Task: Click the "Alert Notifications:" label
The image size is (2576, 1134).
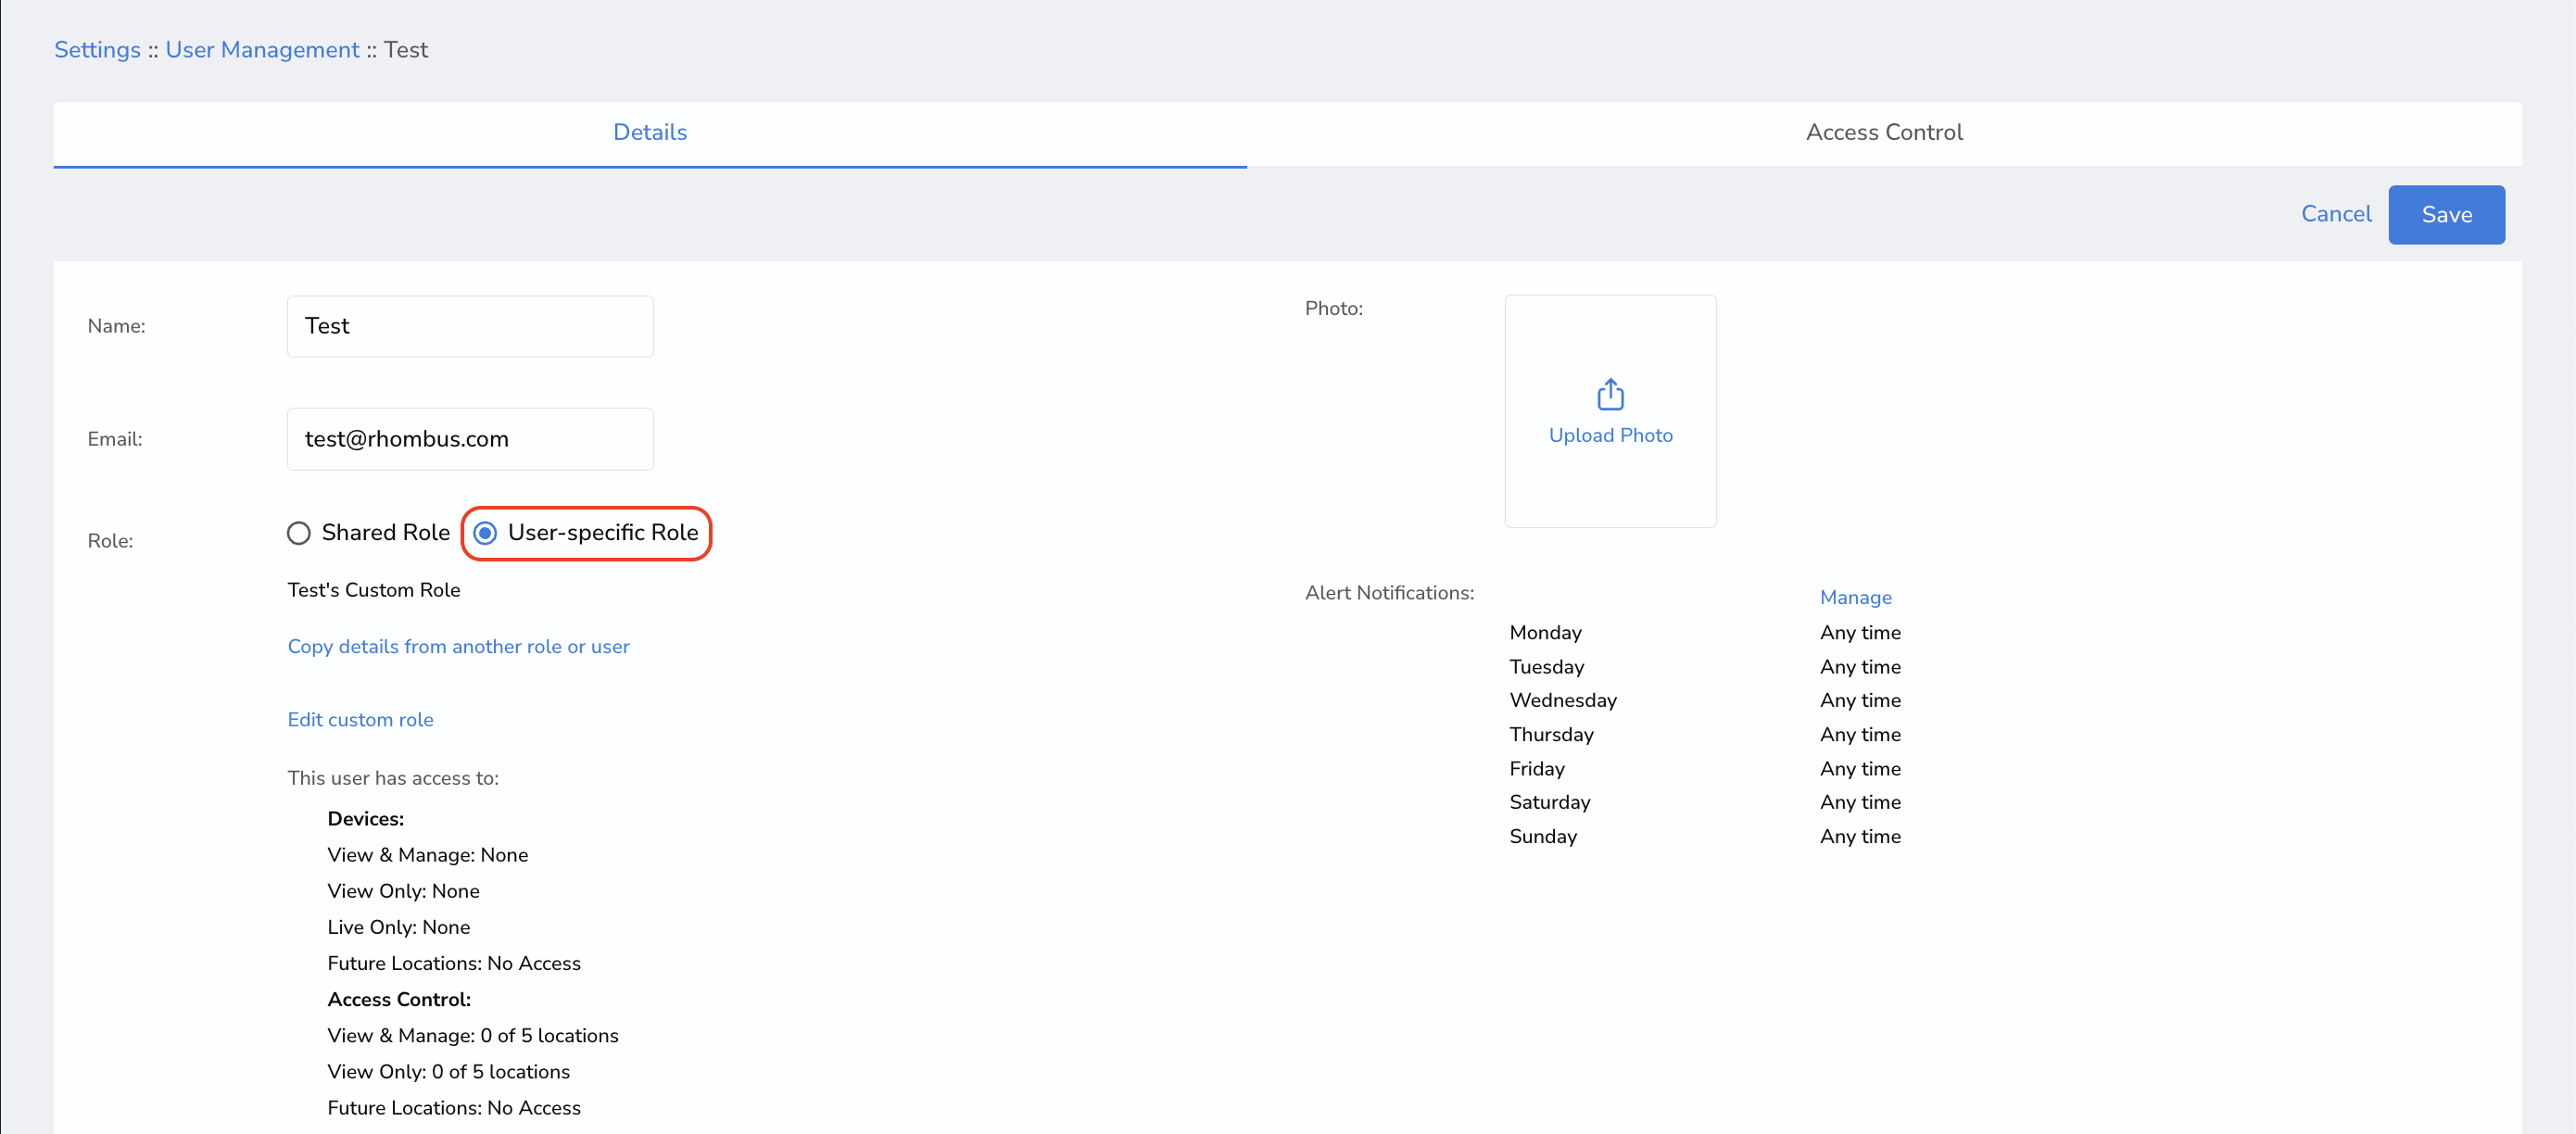Action: click(1389, 593)
